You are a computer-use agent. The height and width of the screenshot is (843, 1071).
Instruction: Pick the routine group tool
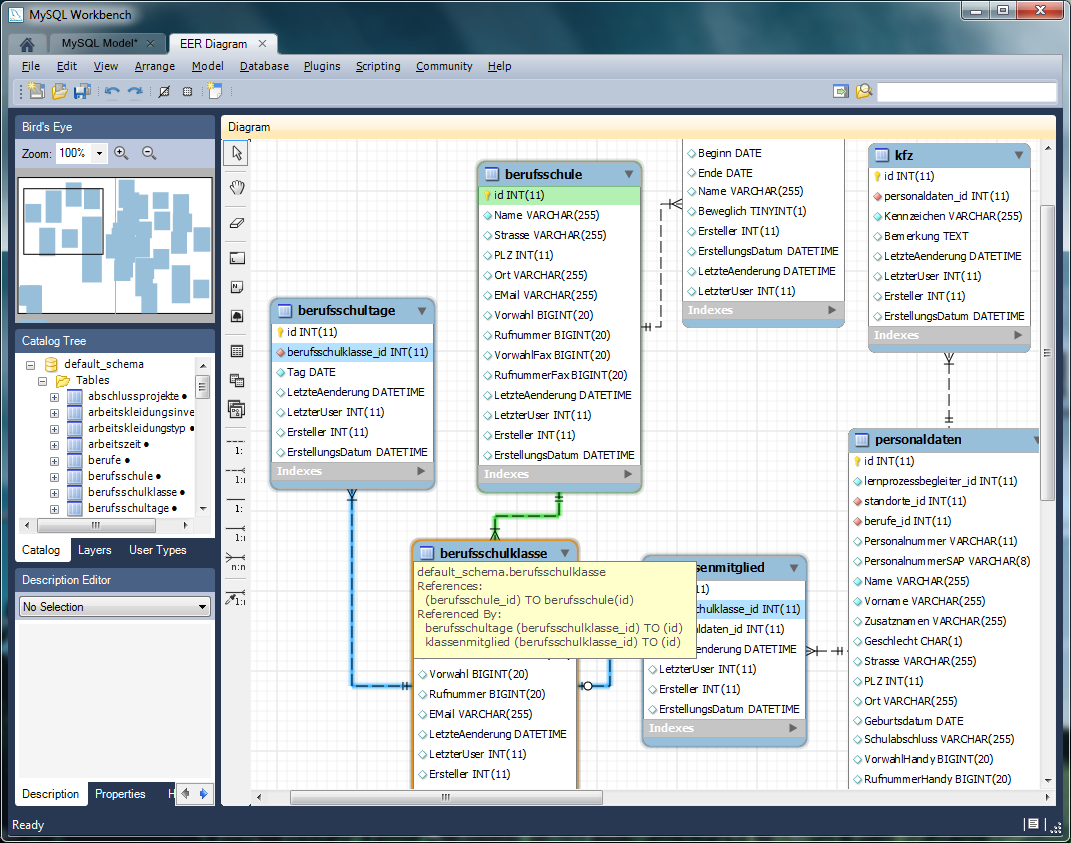(x=236, y=409)
